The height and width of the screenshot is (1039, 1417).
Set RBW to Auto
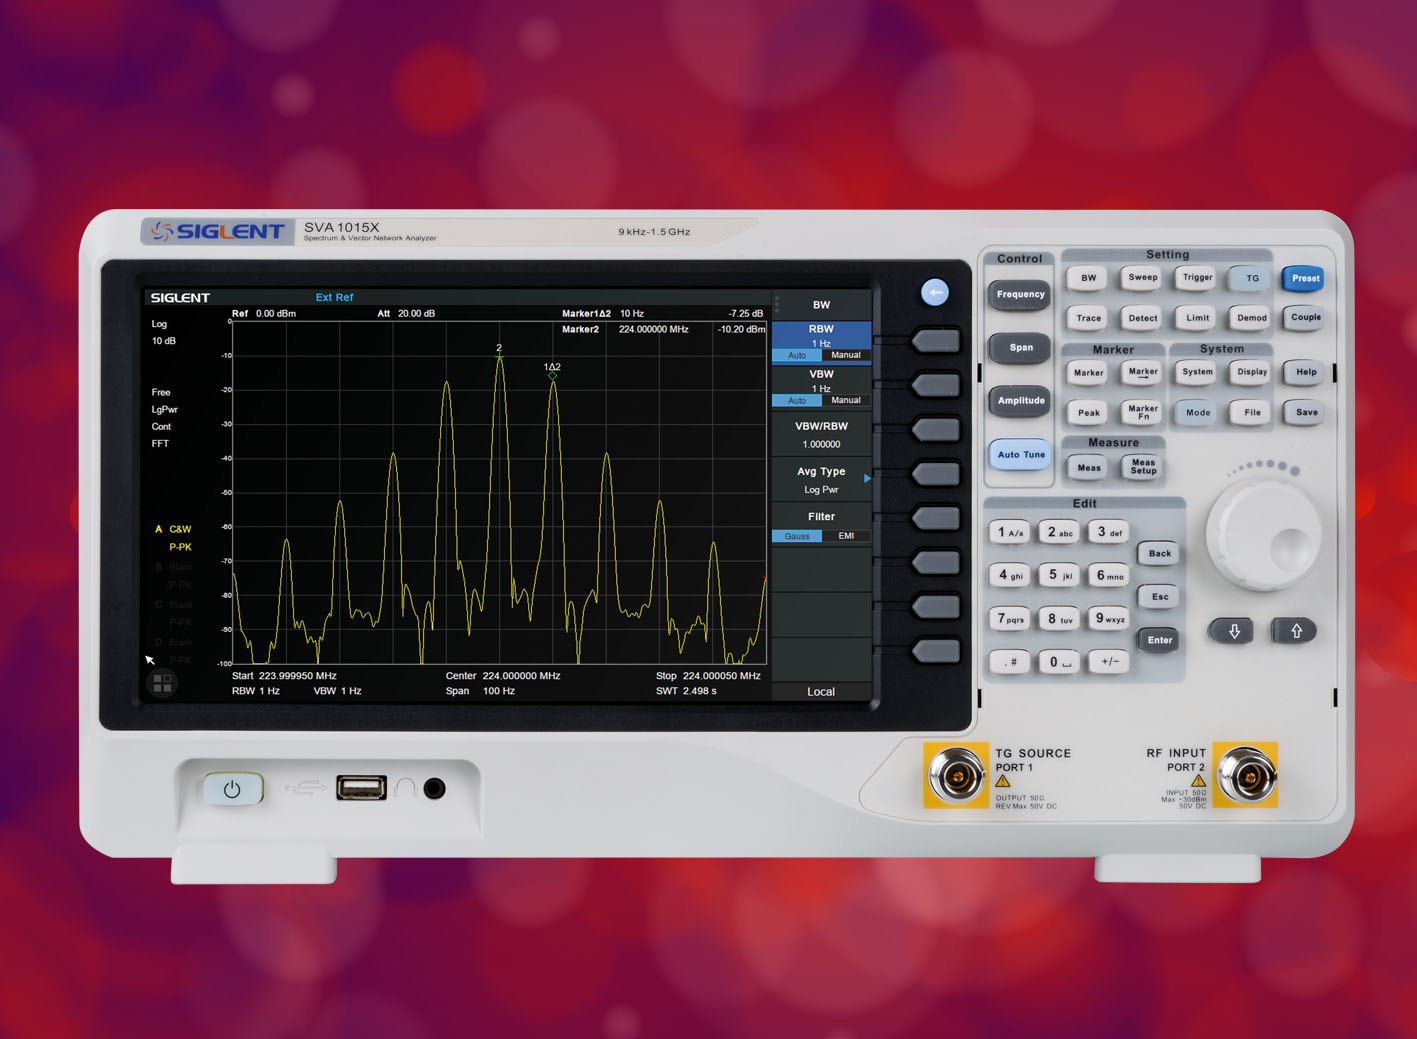[797, 355]
